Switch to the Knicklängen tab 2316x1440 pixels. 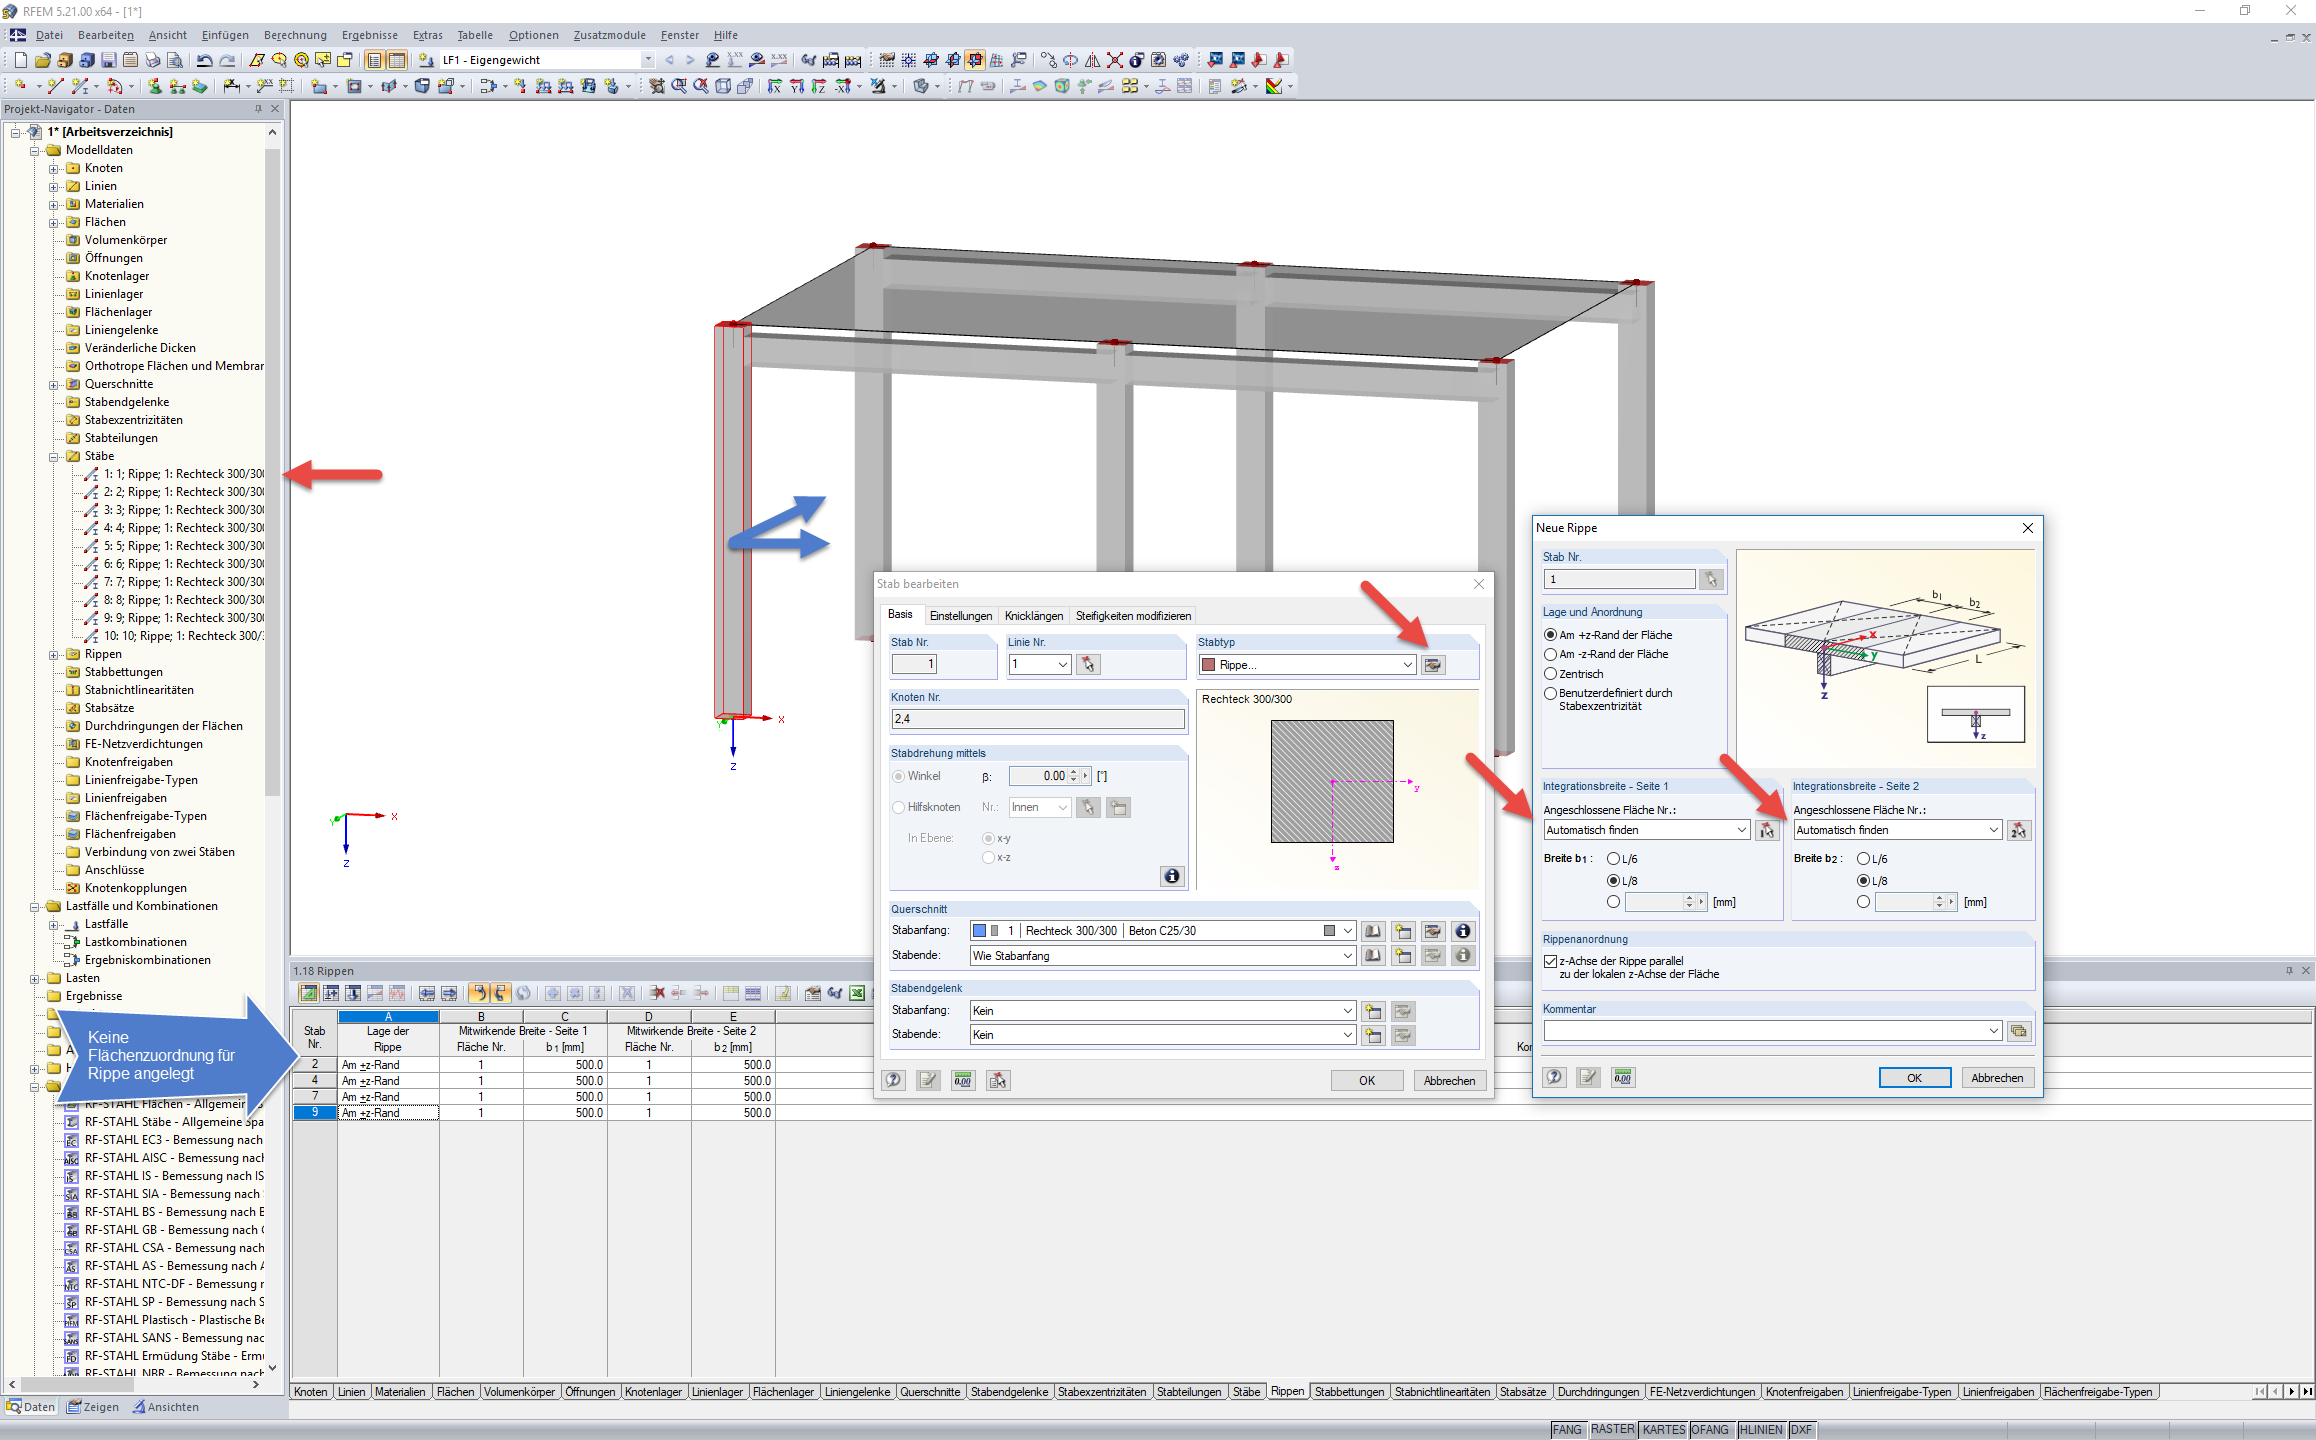point(1033,616)
